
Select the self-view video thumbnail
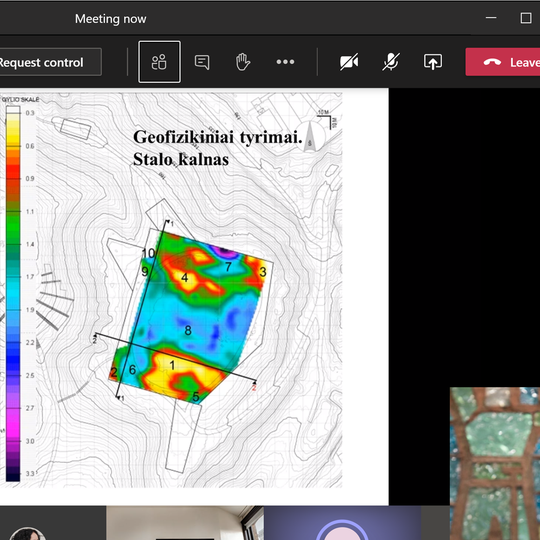495,463
